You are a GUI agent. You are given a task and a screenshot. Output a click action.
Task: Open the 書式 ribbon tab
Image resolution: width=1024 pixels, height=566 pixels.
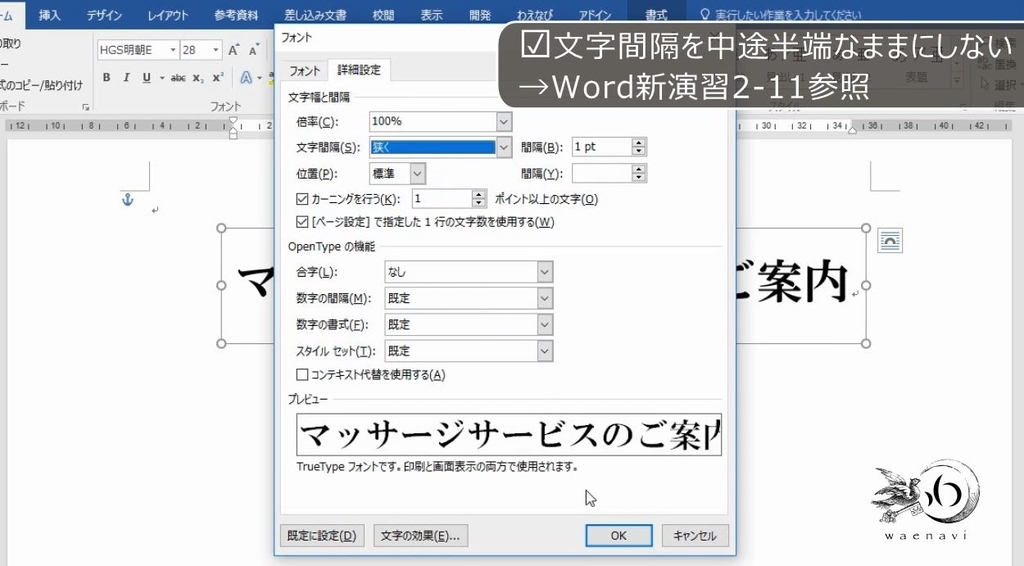click(x=656, y=14)
